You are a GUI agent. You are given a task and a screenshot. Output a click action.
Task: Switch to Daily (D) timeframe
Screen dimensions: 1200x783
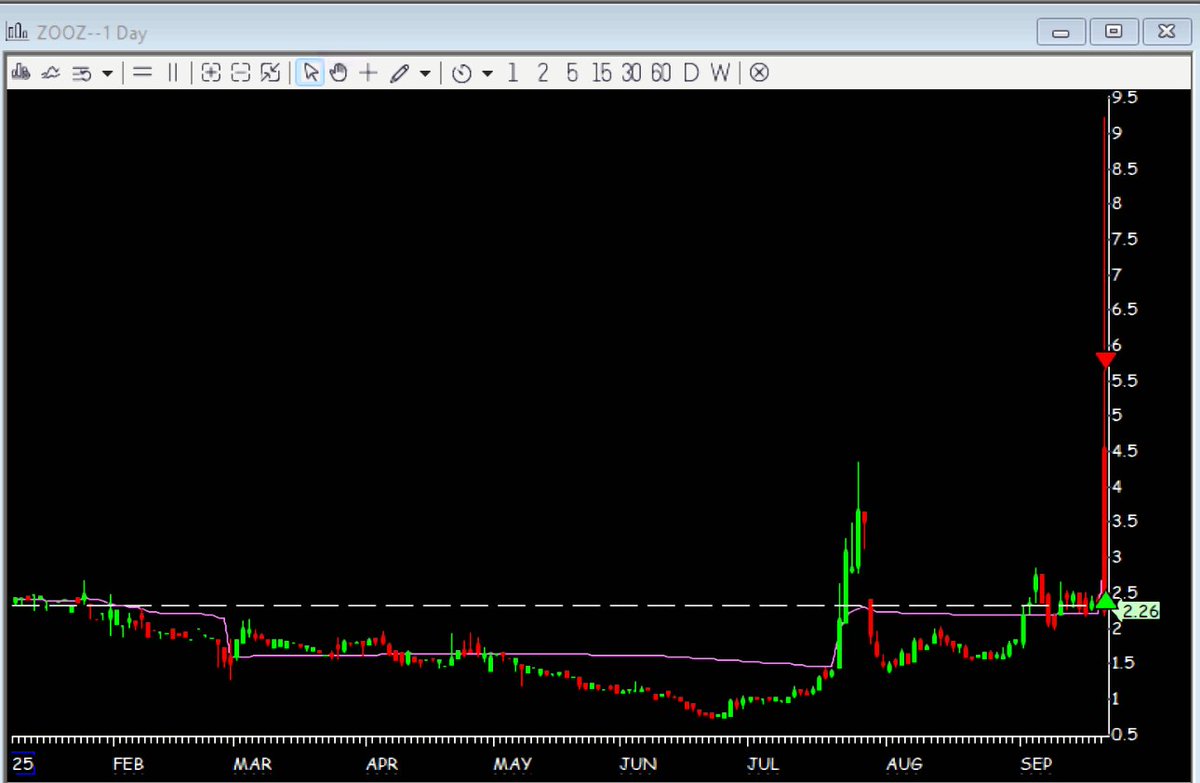tap(691, 73)
